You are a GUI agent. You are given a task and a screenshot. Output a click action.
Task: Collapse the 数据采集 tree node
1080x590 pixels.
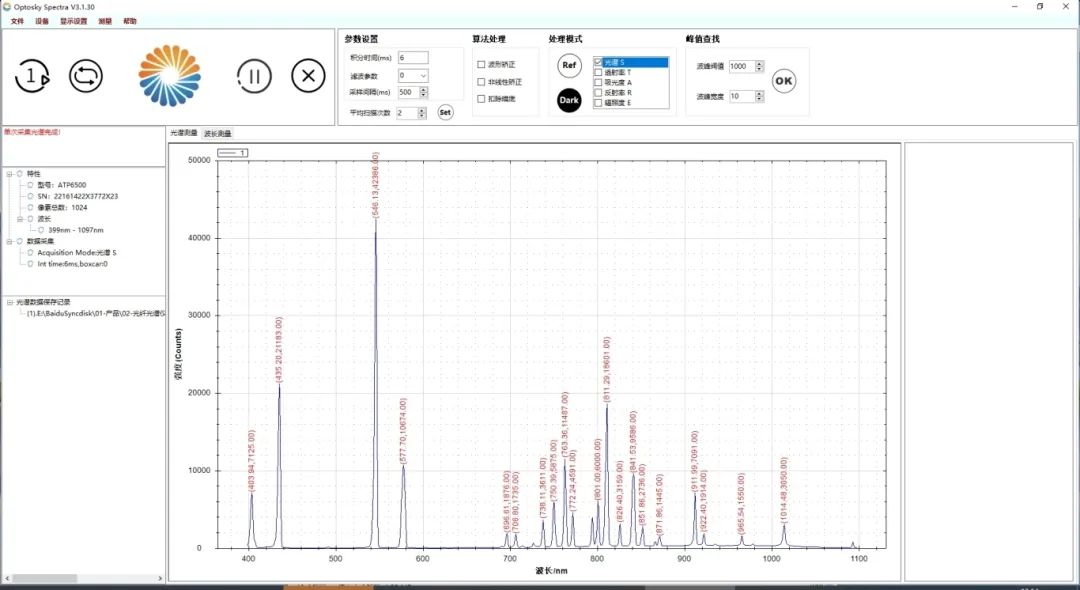9,241
